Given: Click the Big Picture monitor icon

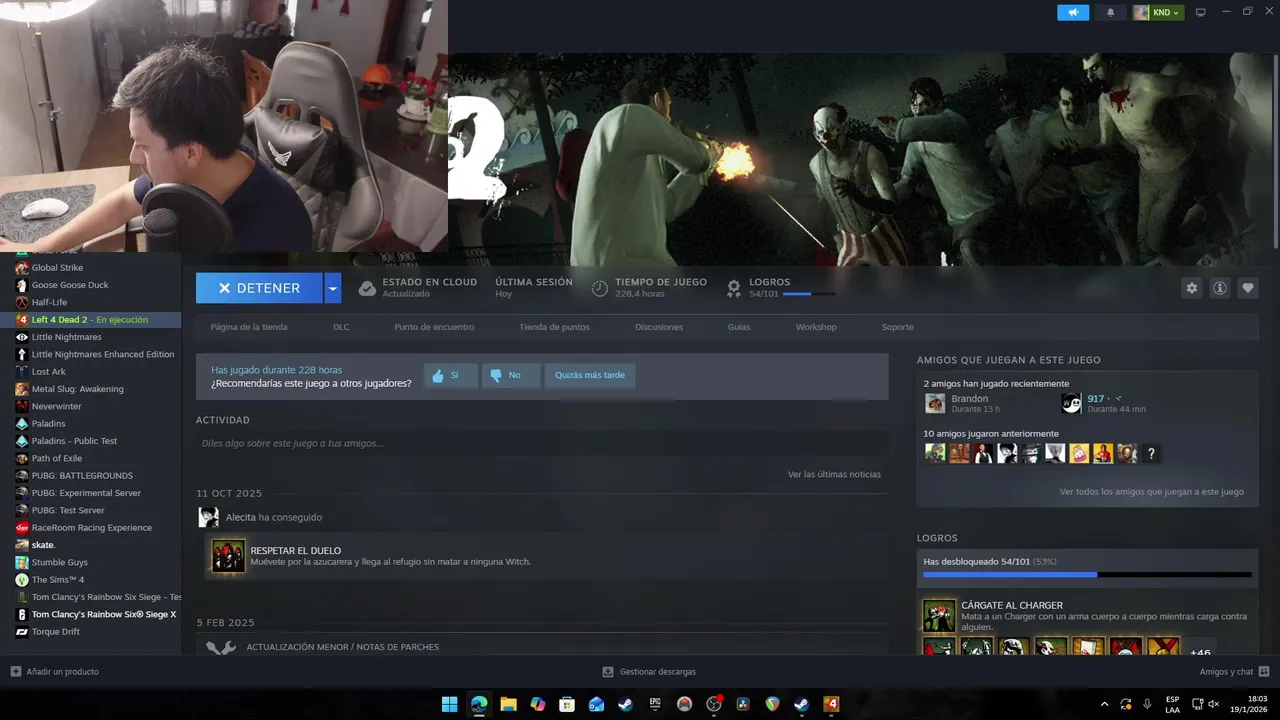Looking at the screenshot, I should coord(1201,12).
